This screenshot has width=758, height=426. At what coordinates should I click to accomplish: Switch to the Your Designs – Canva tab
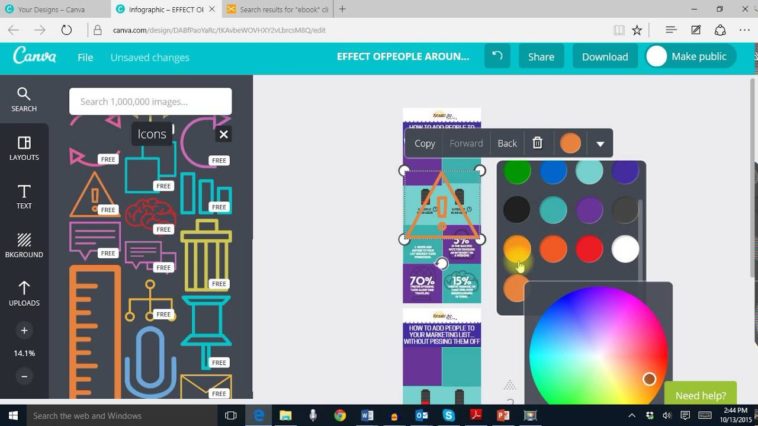(x=54, y=9)
